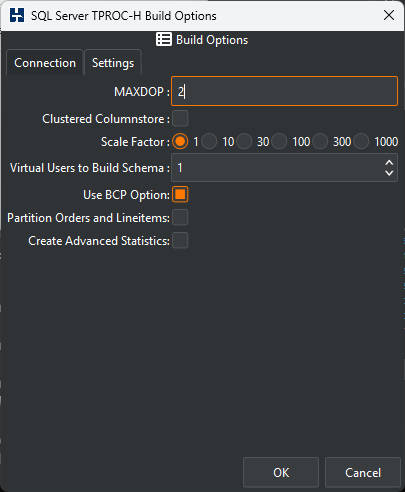405x492 pixels.
Task: Choose Scale Factor 30 option
Action: (244, 141)
